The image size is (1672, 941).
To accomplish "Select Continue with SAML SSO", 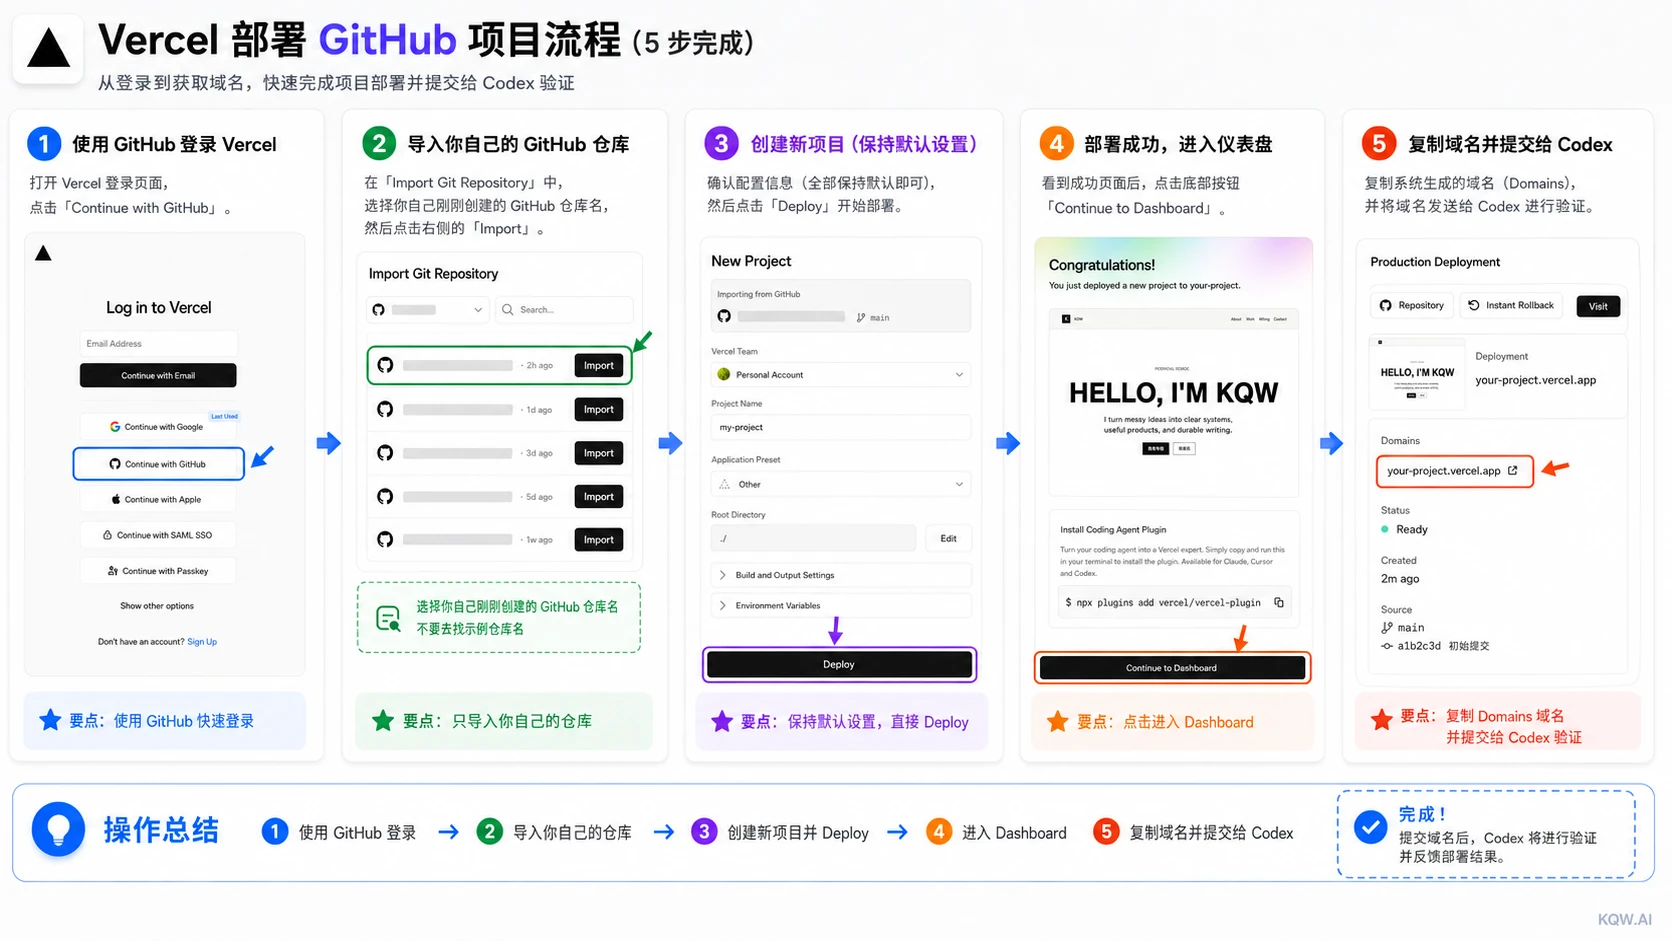I will click(x=158, y=535).
